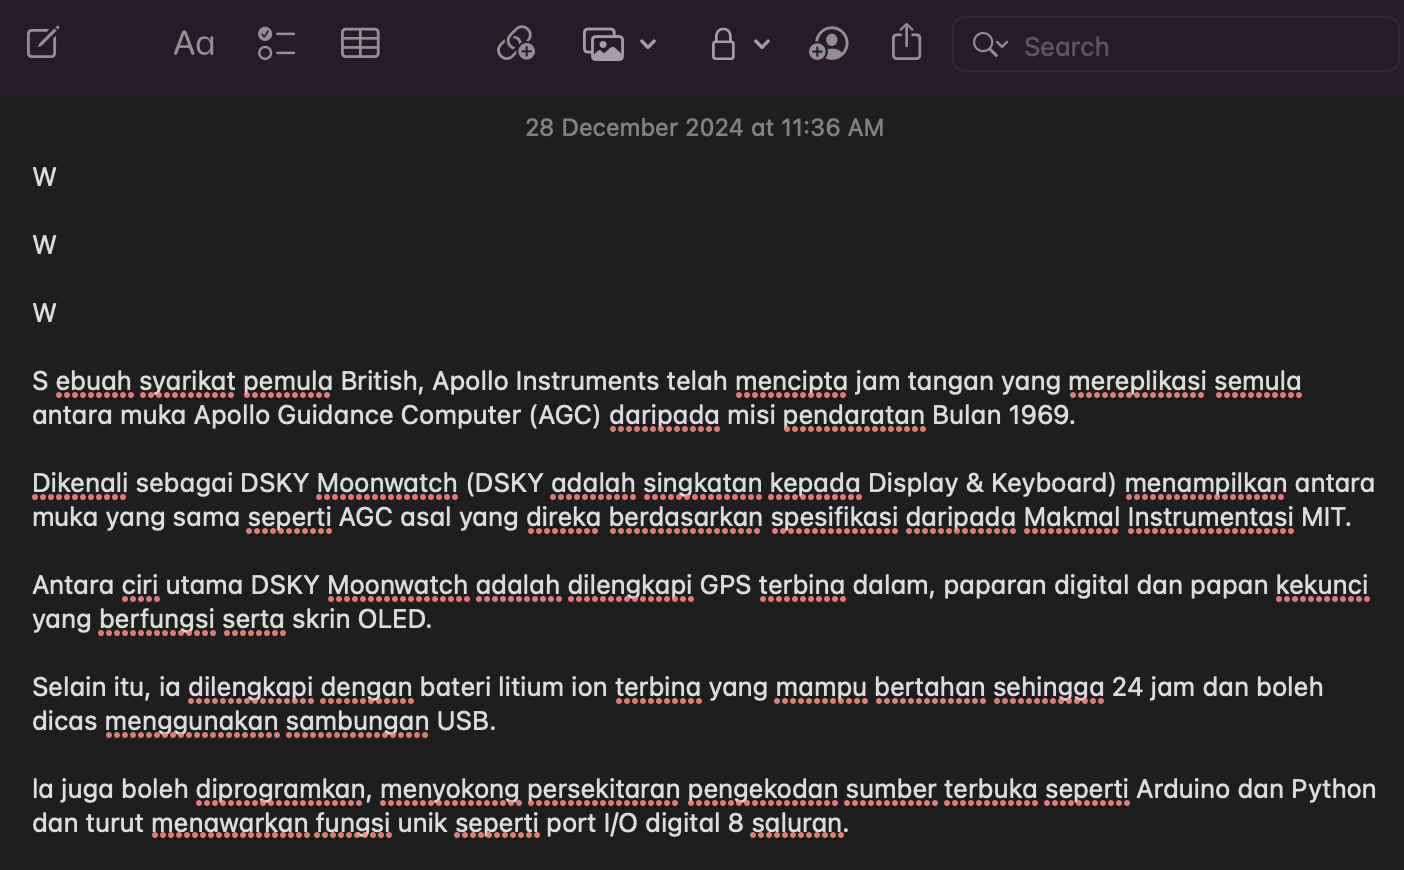The image size is (1404, 870).
Task: Open the Aa text format options
Action: pos(194,44)
